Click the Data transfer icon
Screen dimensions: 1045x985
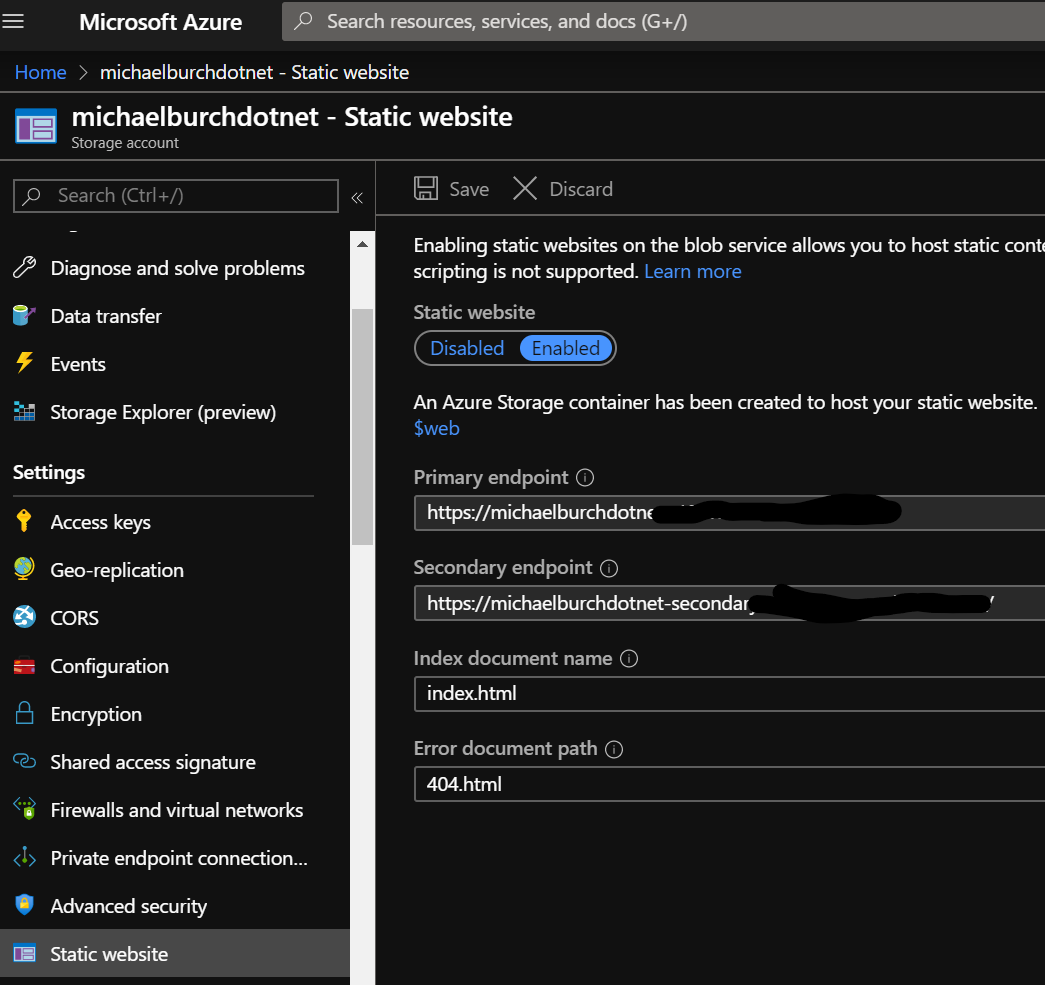tap(25, 315)
